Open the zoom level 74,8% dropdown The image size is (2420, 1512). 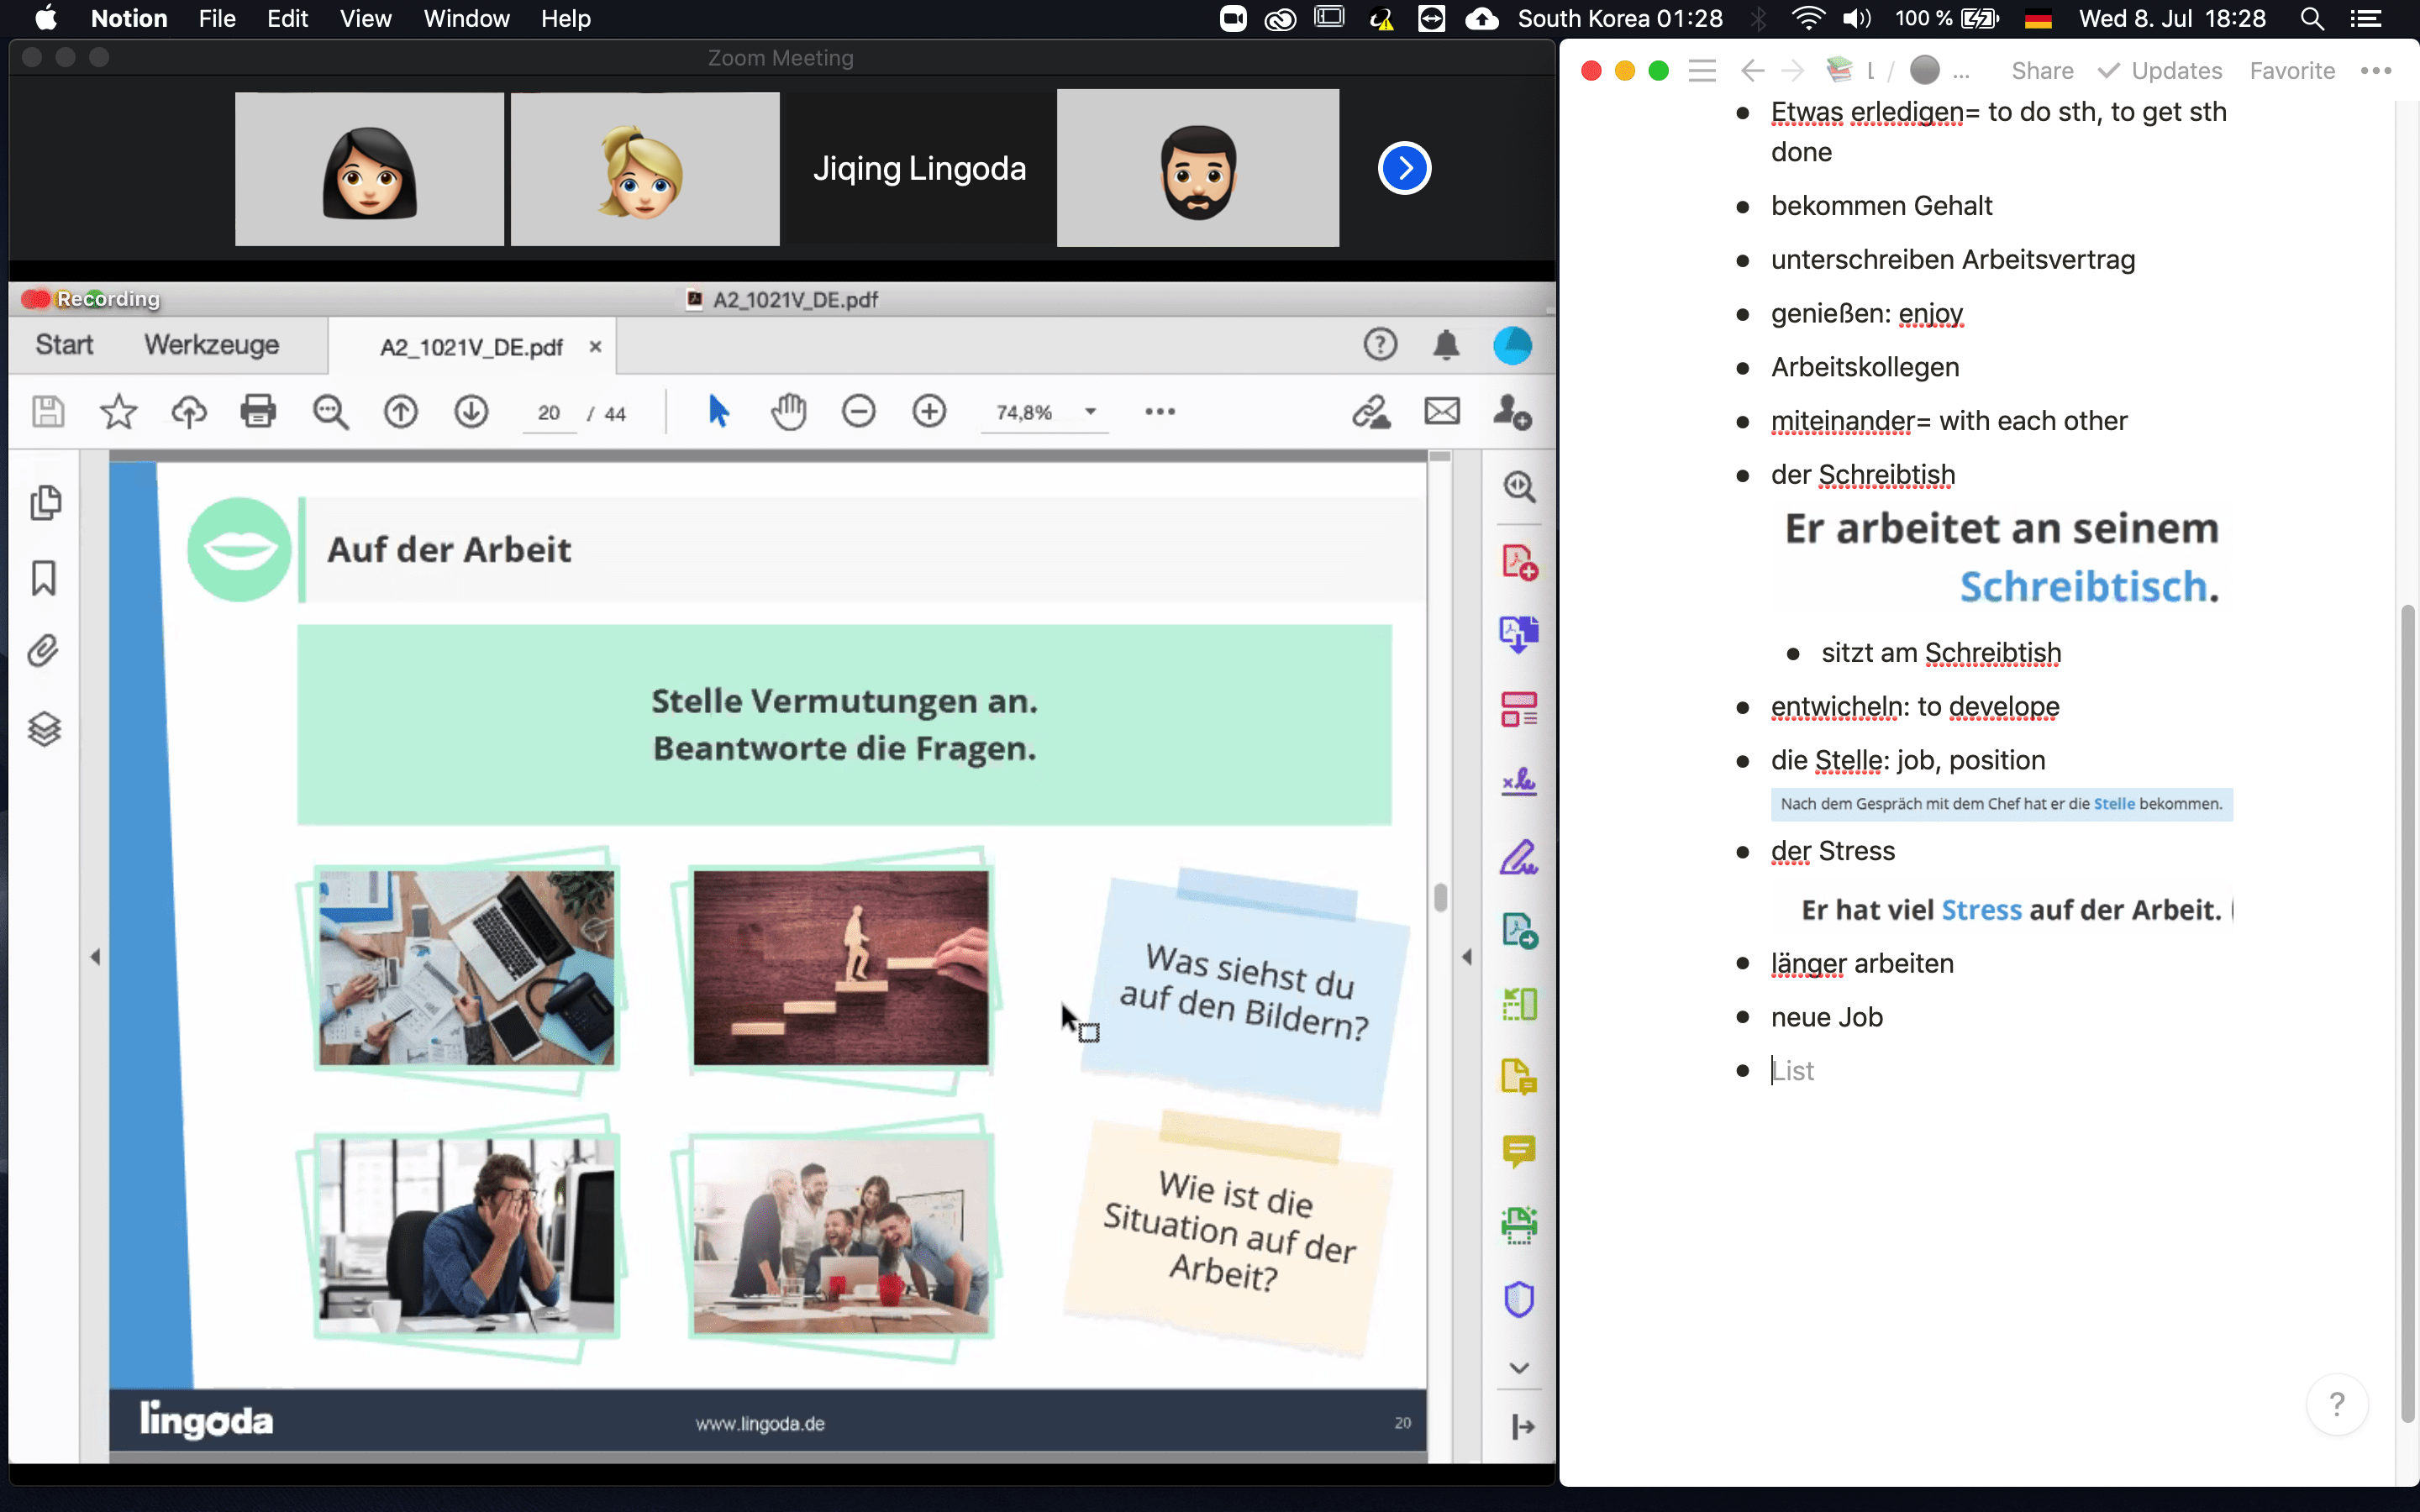[x=1090, y=412]
